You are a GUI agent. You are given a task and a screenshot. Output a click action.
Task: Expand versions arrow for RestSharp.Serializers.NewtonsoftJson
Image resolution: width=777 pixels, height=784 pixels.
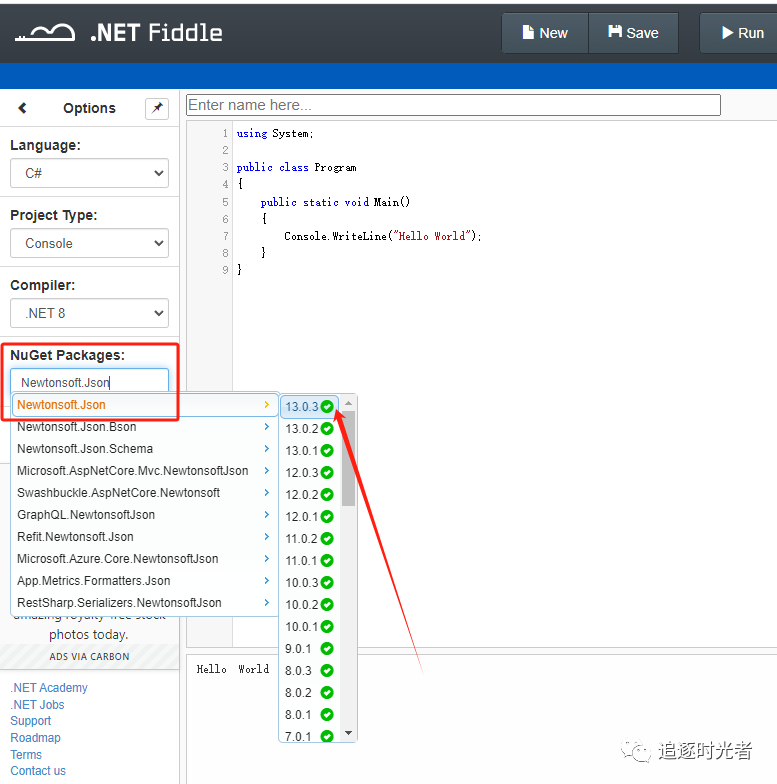(266, 602)
